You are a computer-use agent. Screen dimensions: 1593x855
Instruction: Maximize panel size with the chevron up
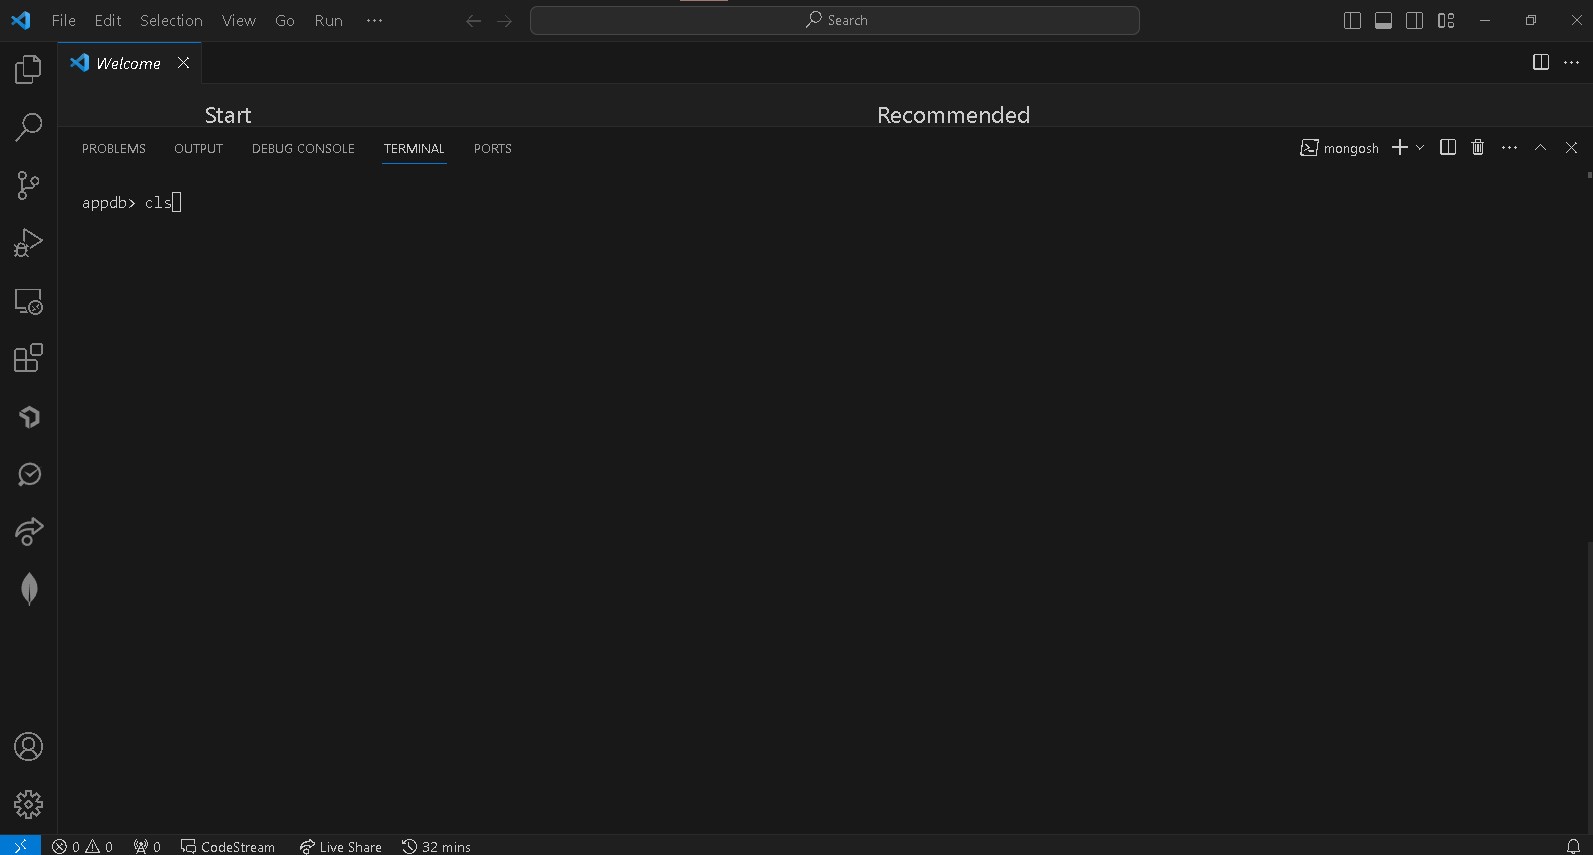click(1540, 148)
